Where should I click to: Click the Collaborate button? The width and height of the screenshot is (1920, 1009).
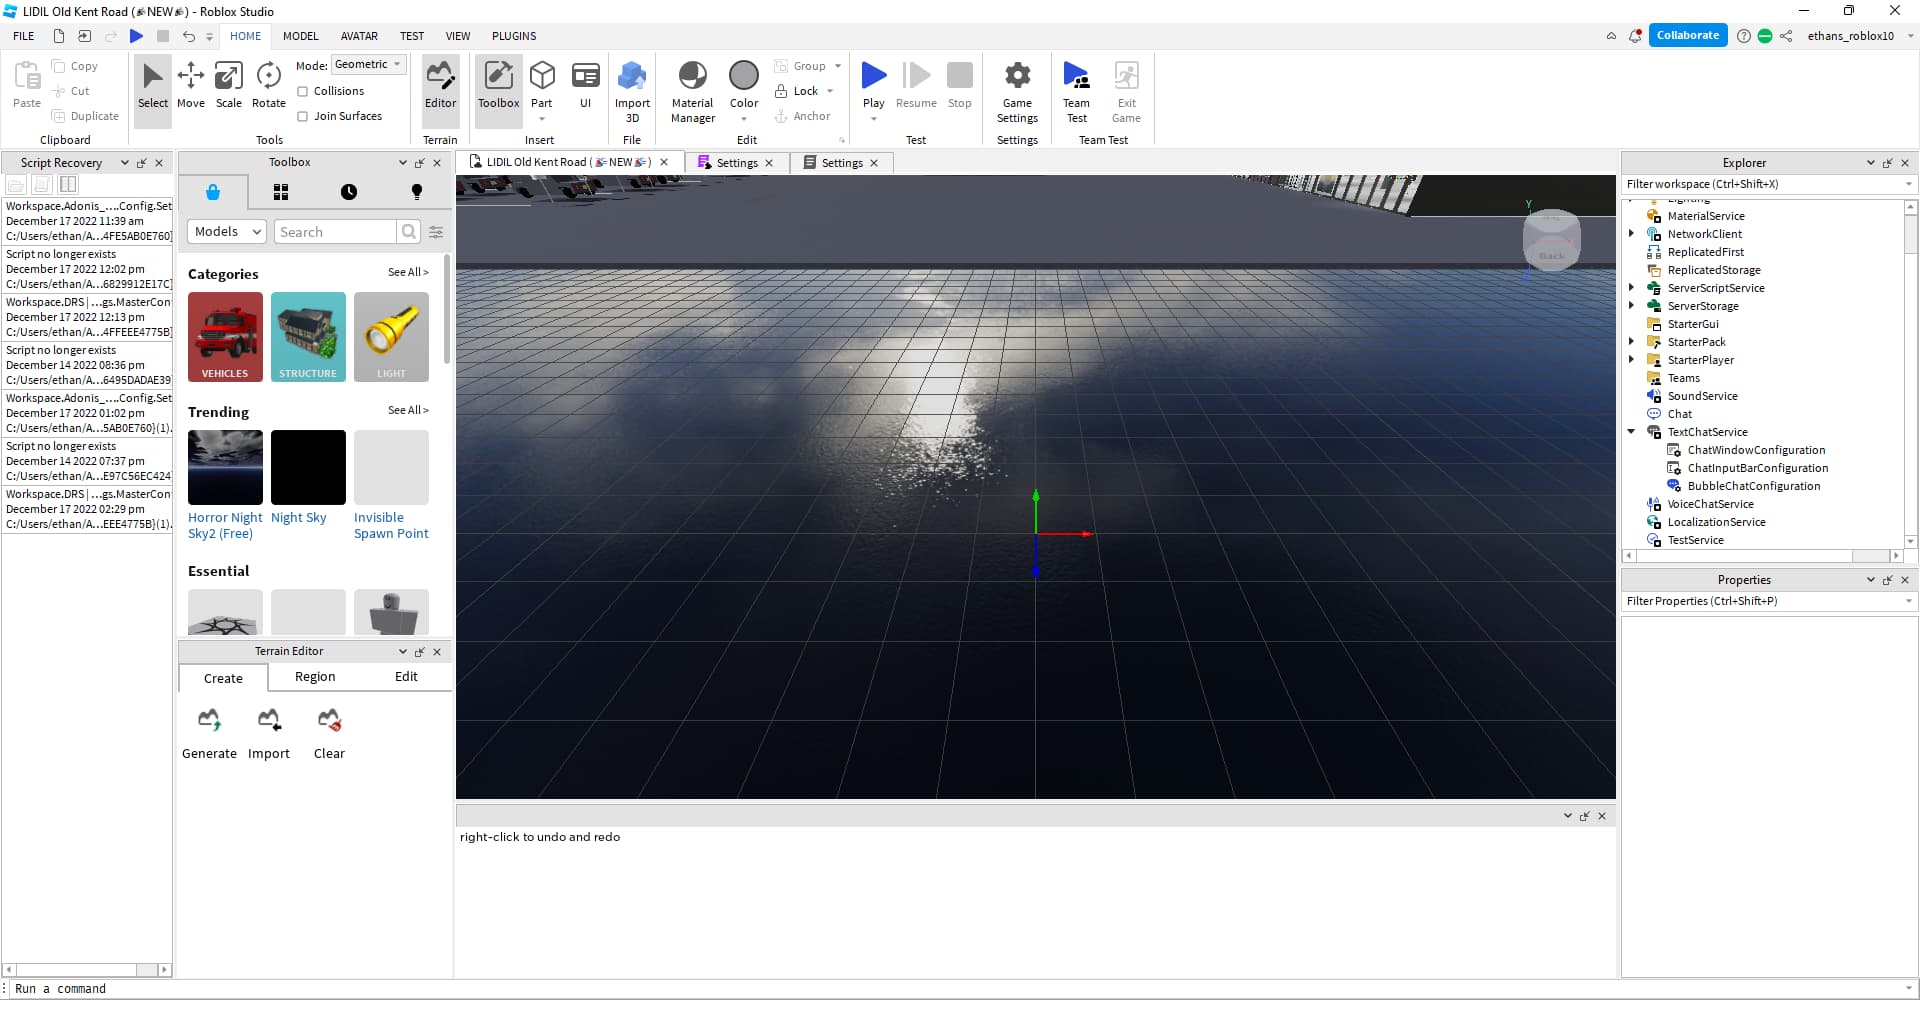pyautogui.click(x=1687, y=36)
